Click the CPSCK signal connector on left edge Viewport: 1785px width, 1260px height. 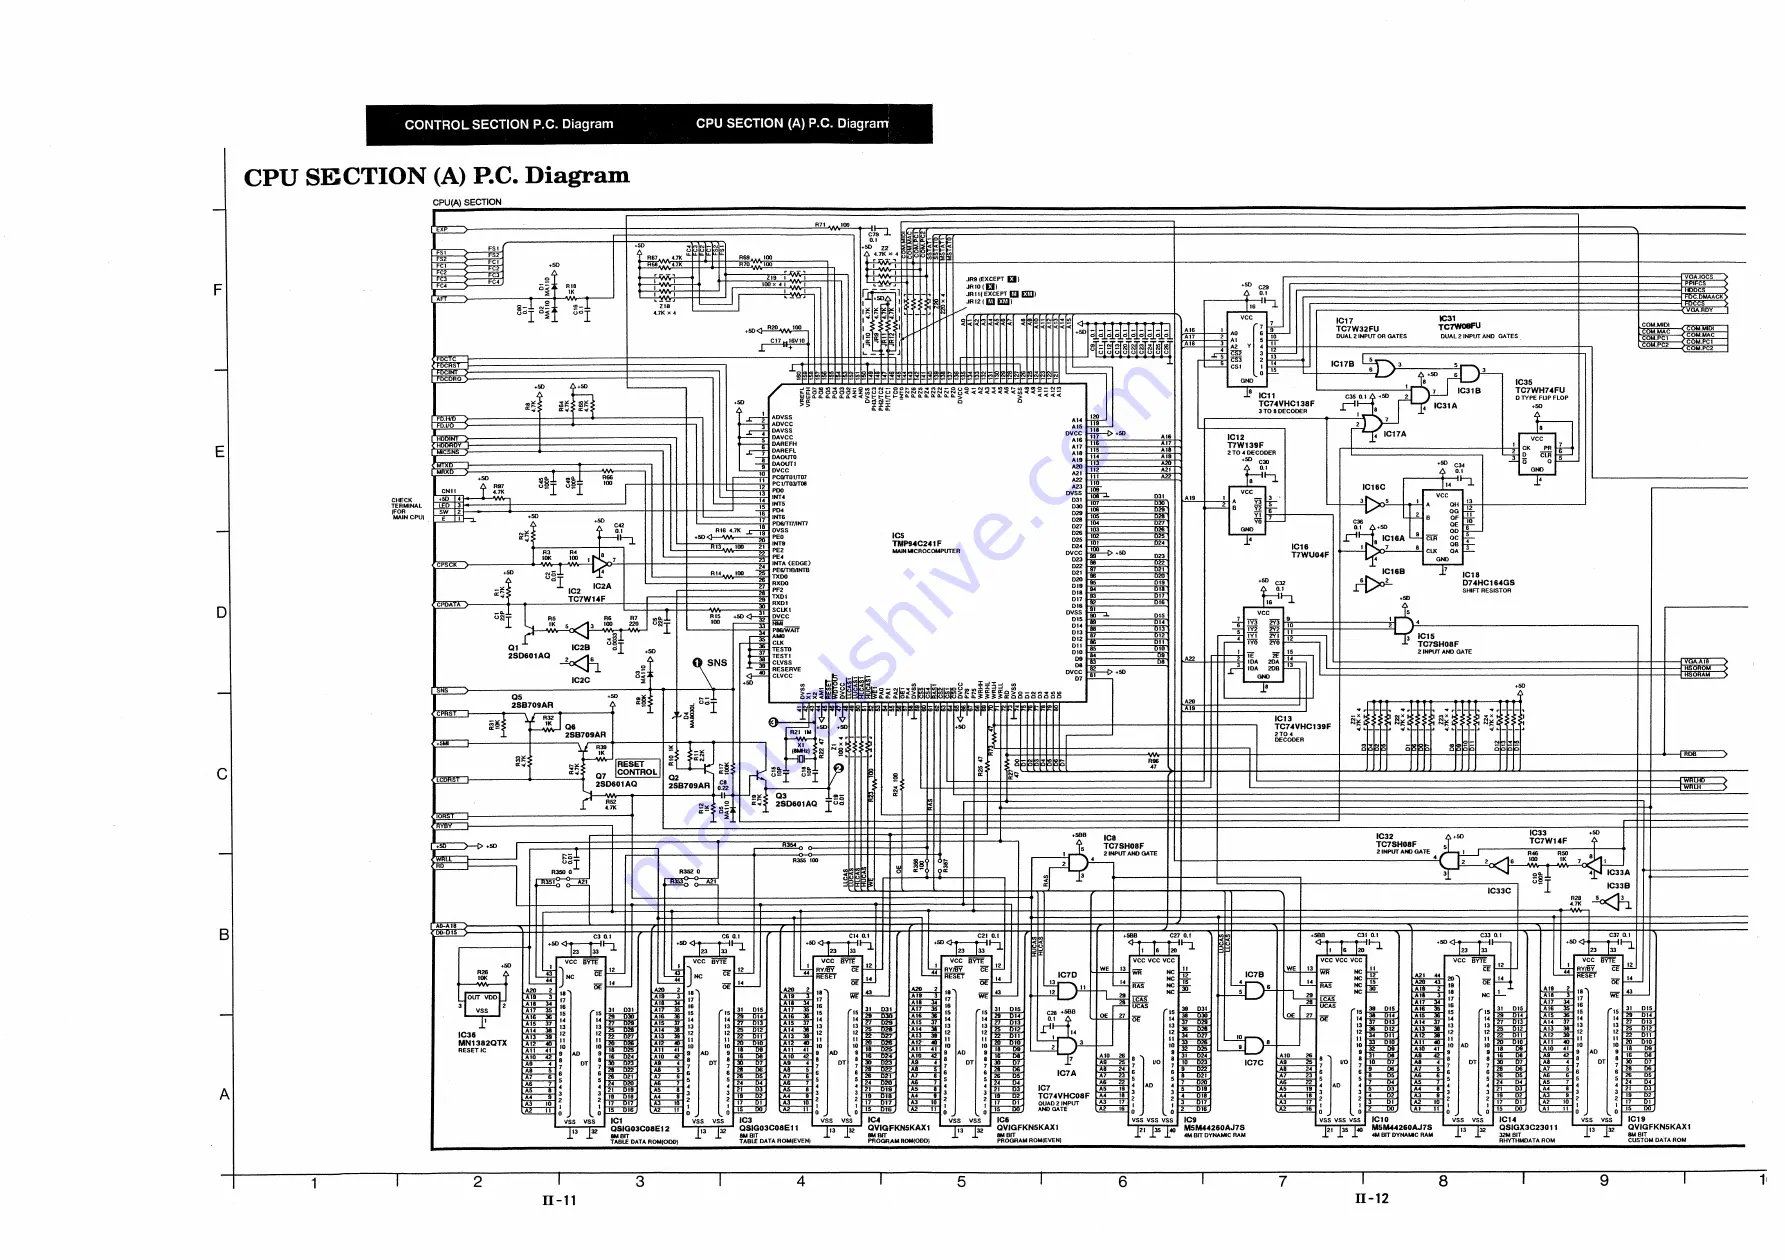[450, 565]
